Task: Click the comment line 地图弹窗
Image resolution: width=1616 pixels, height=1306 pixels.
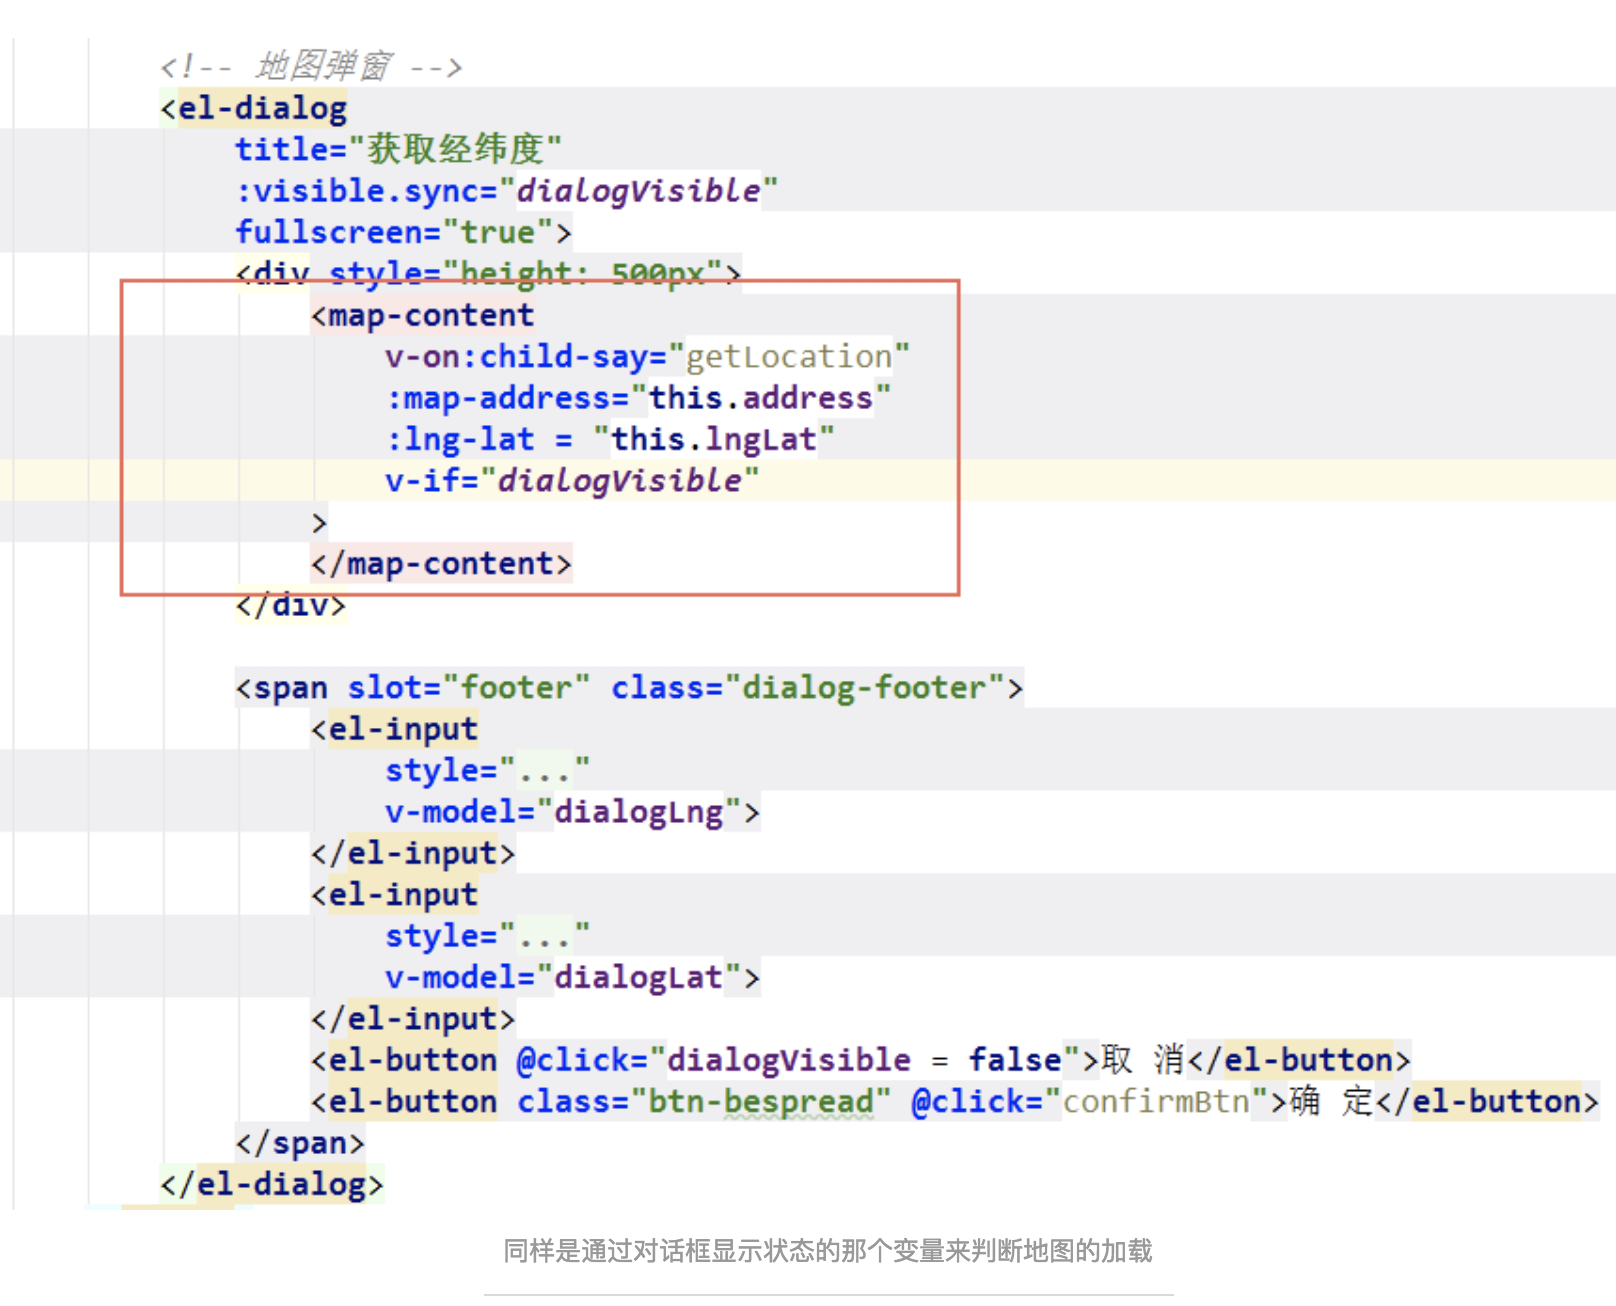Action: [x=311, y=66]
